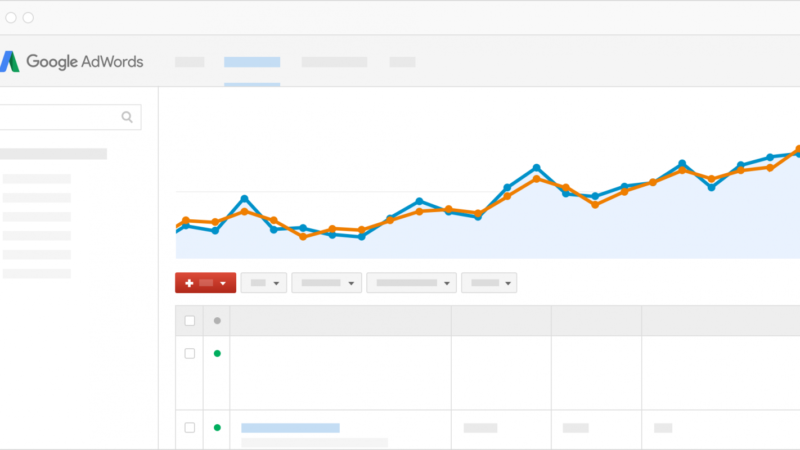Expand the first gray dropdown beside red button

click(264, 283)
